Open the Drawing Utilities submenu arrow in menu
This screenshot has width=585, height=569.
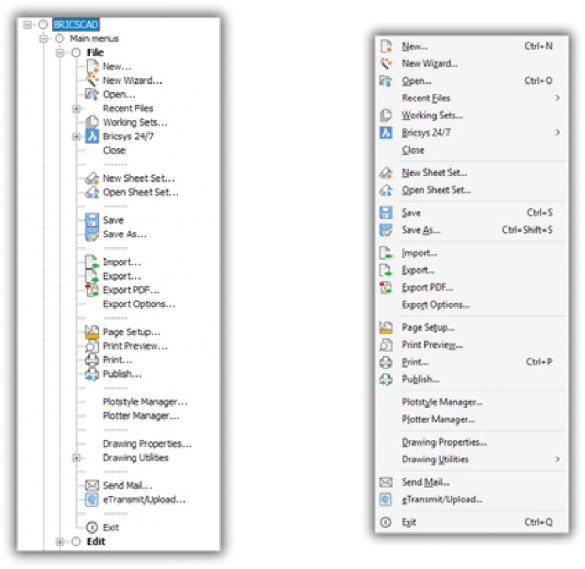pyautogui.click(x=557, y=459)
